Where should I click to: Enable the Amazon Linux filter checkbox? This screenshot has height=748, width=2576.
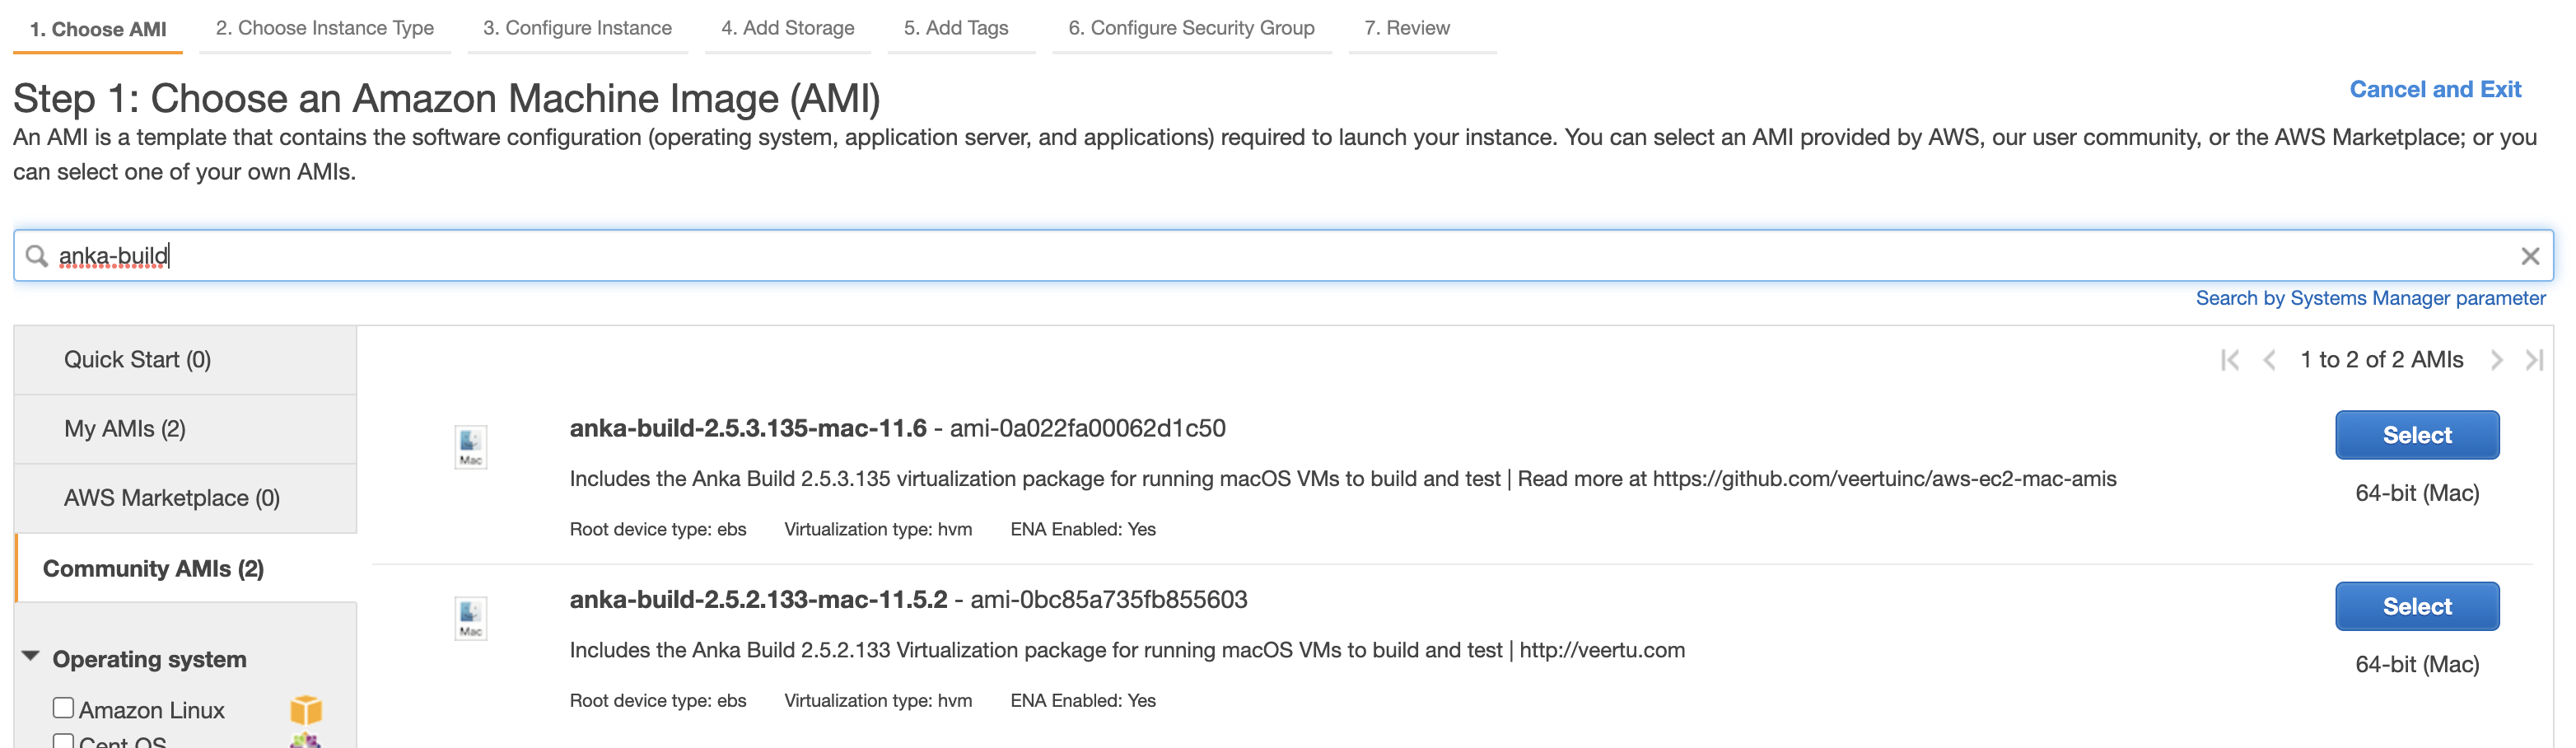click(63, 708)
